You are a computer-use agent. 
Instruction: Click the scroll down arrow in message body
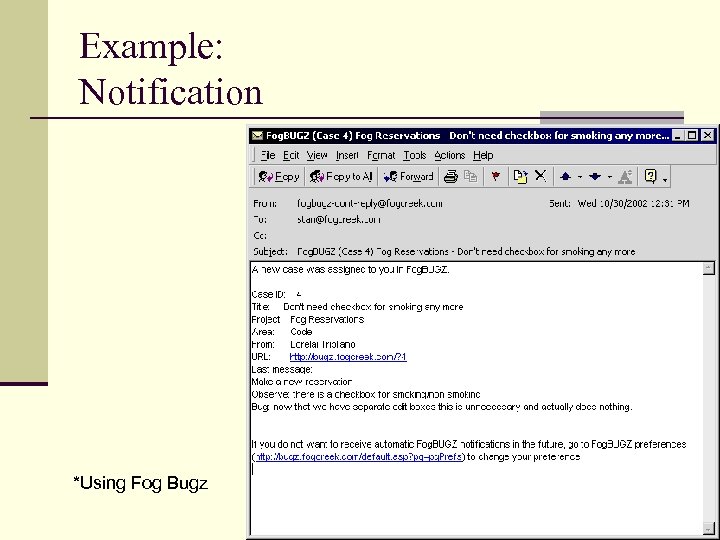pos(709,528)
